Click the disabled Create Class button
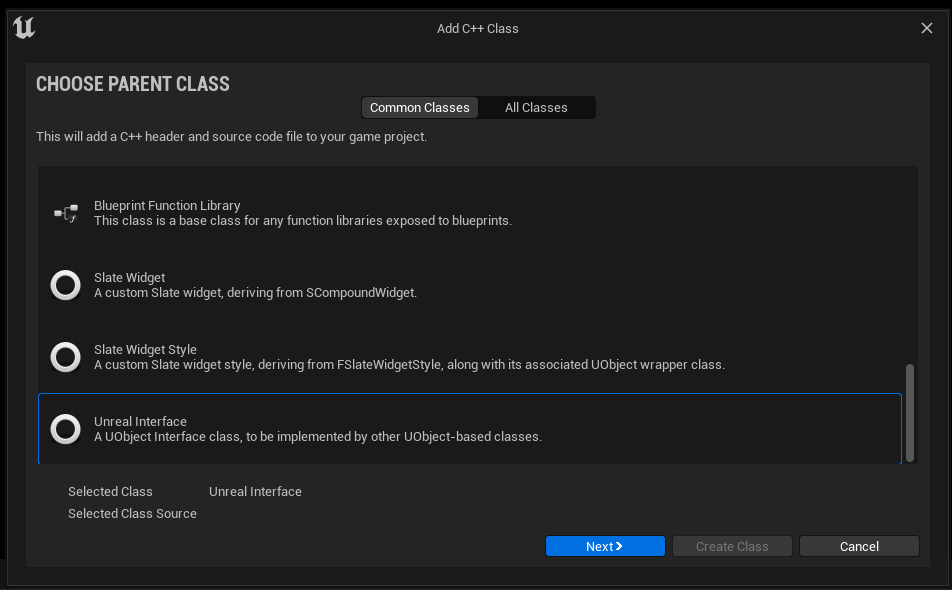 pos(732,546)
